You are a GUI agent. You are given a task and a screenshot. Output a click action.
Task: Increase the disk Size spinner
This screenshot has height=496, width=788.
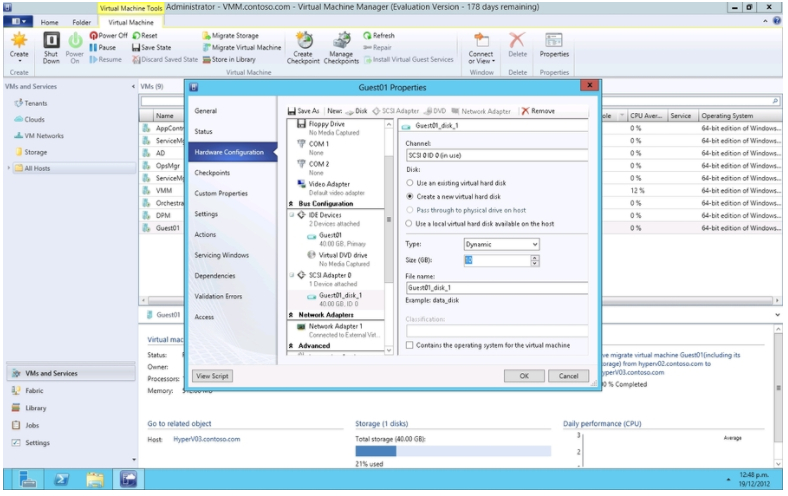click(x=535, y=257)
